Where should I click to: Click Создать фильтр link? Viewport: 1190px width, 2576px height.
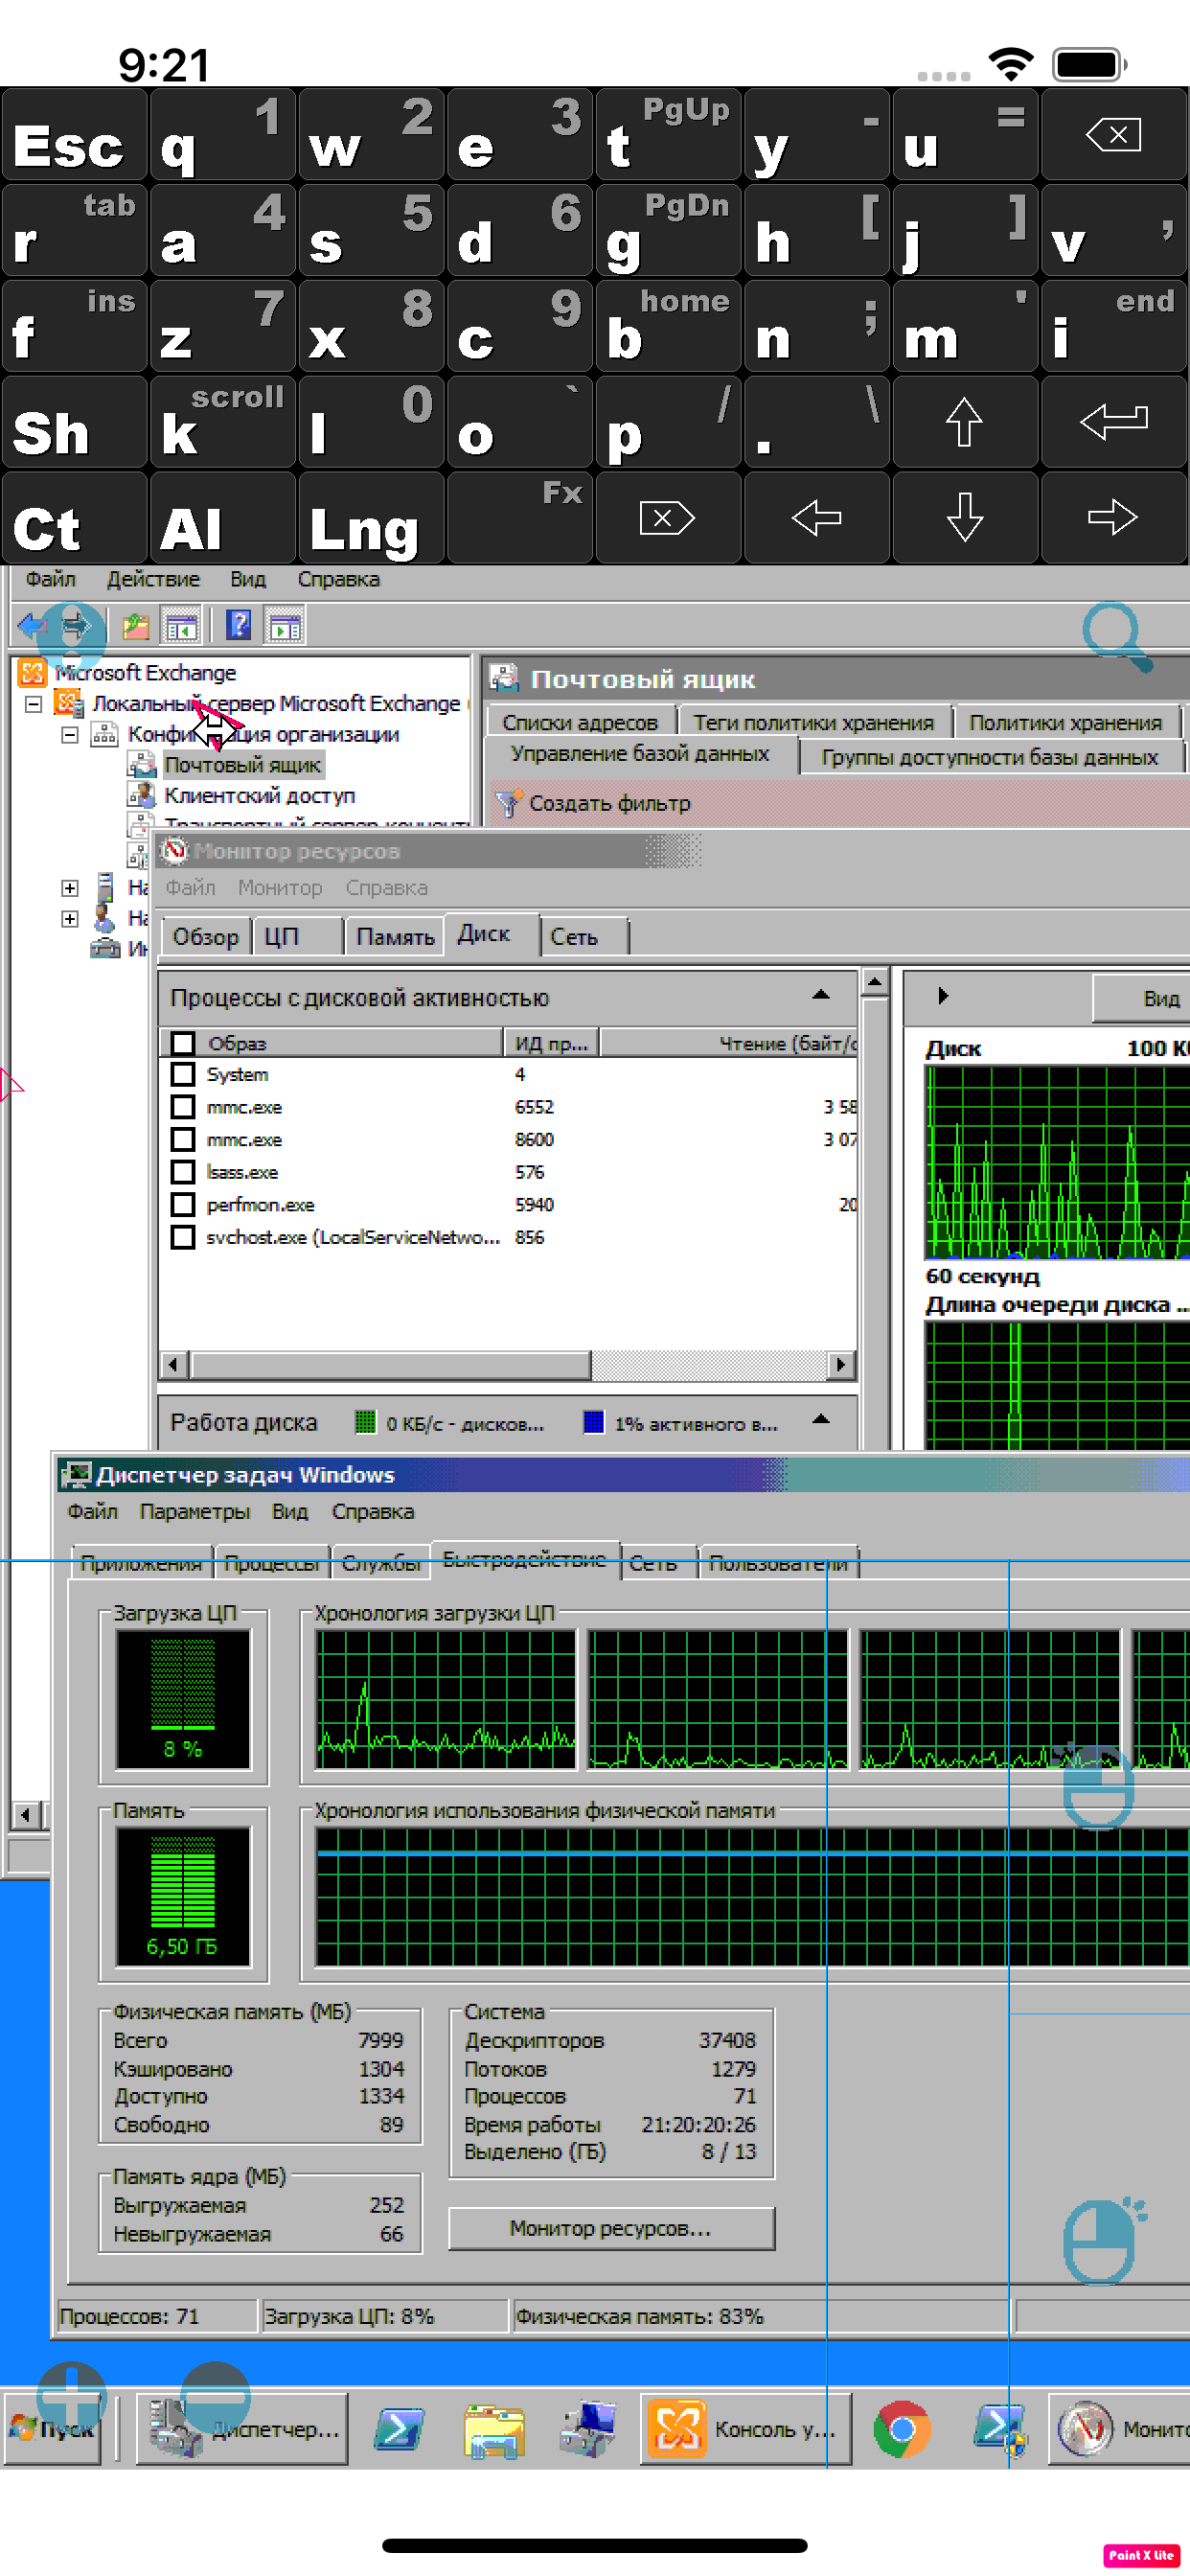609,803
